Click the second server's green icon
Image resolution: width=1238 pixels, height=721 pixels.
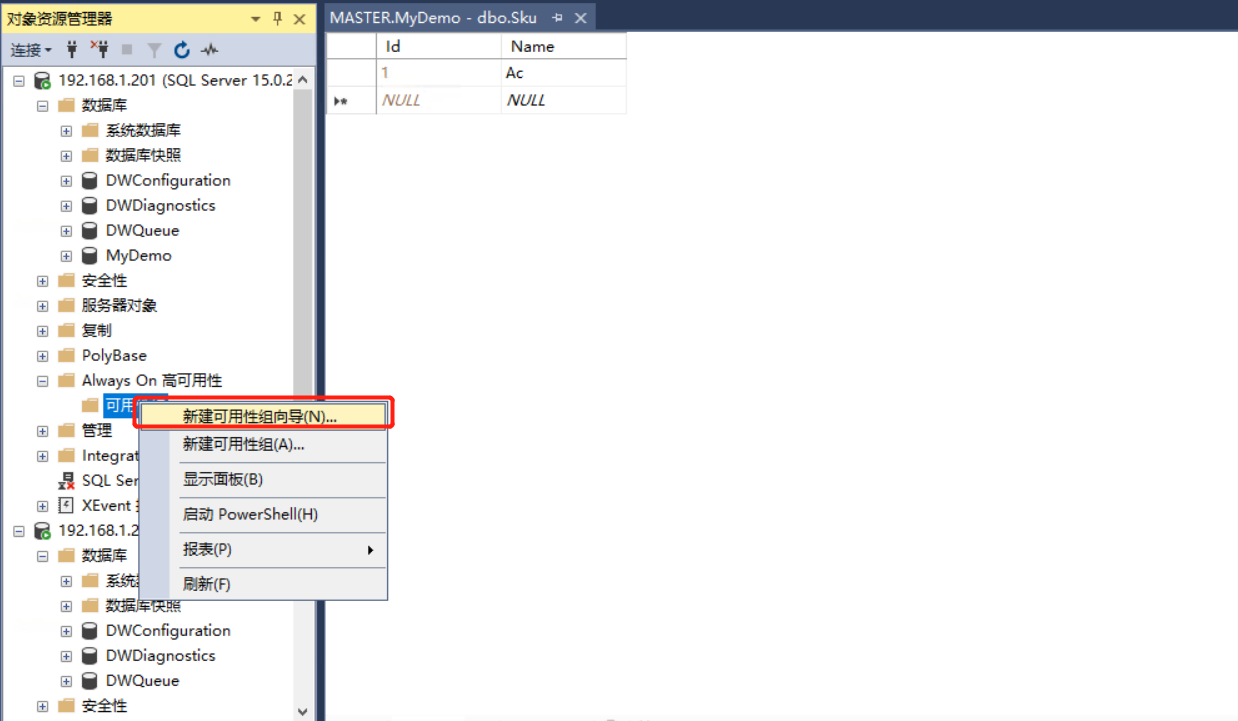(x=42, y=530)
